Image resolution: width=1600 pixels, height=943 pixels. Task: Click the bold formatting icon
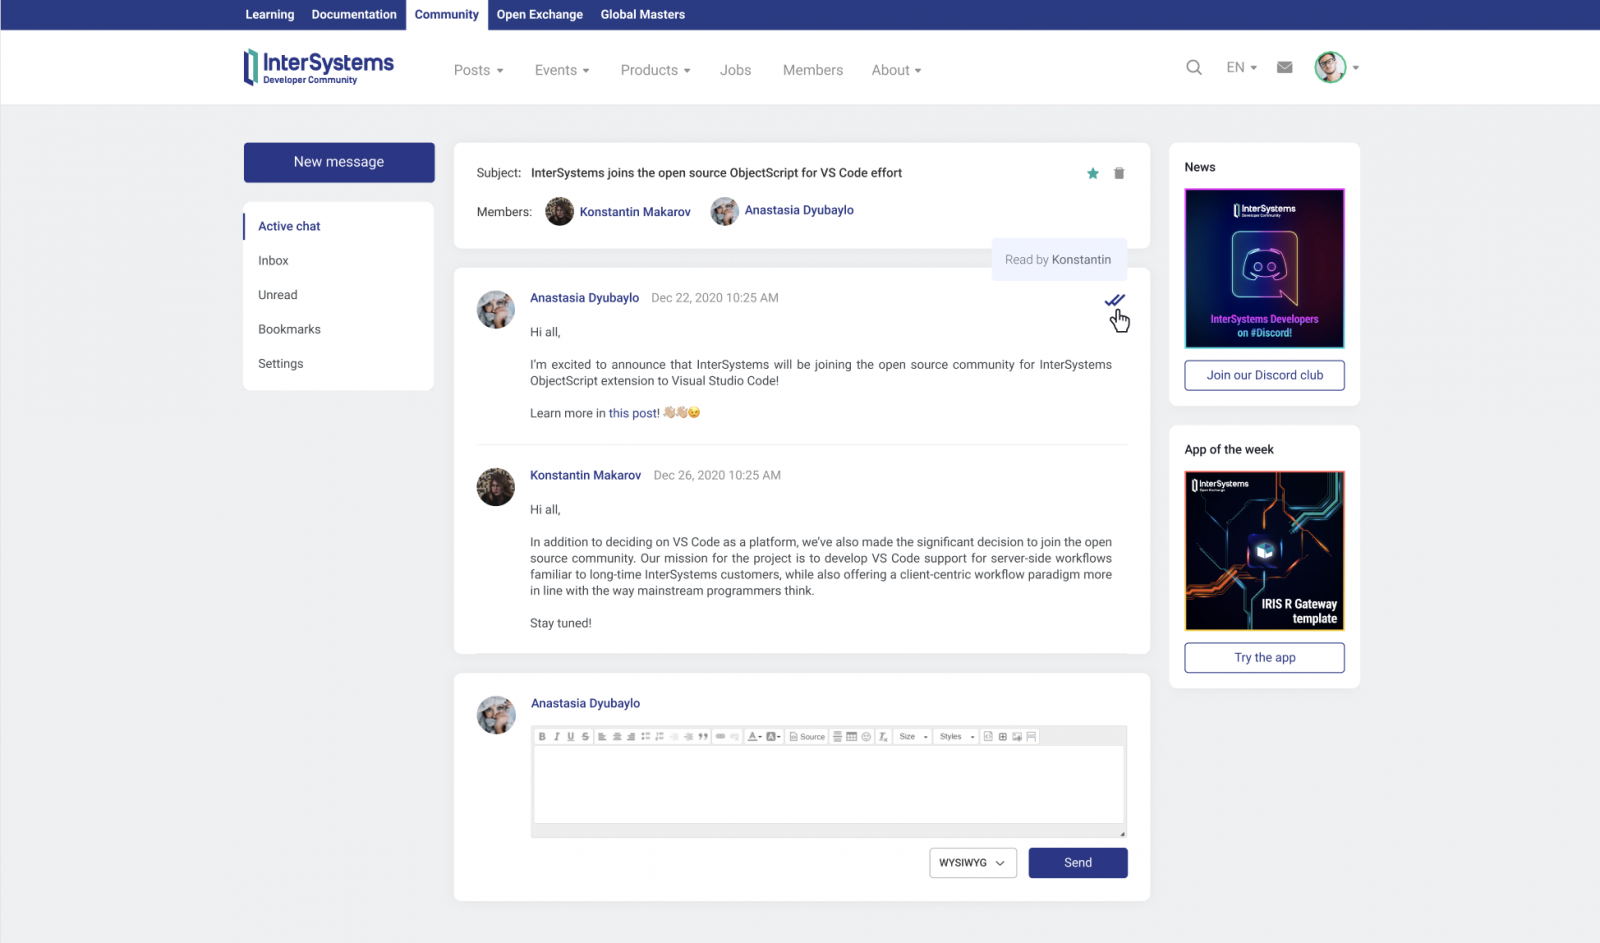click(542, 737)
